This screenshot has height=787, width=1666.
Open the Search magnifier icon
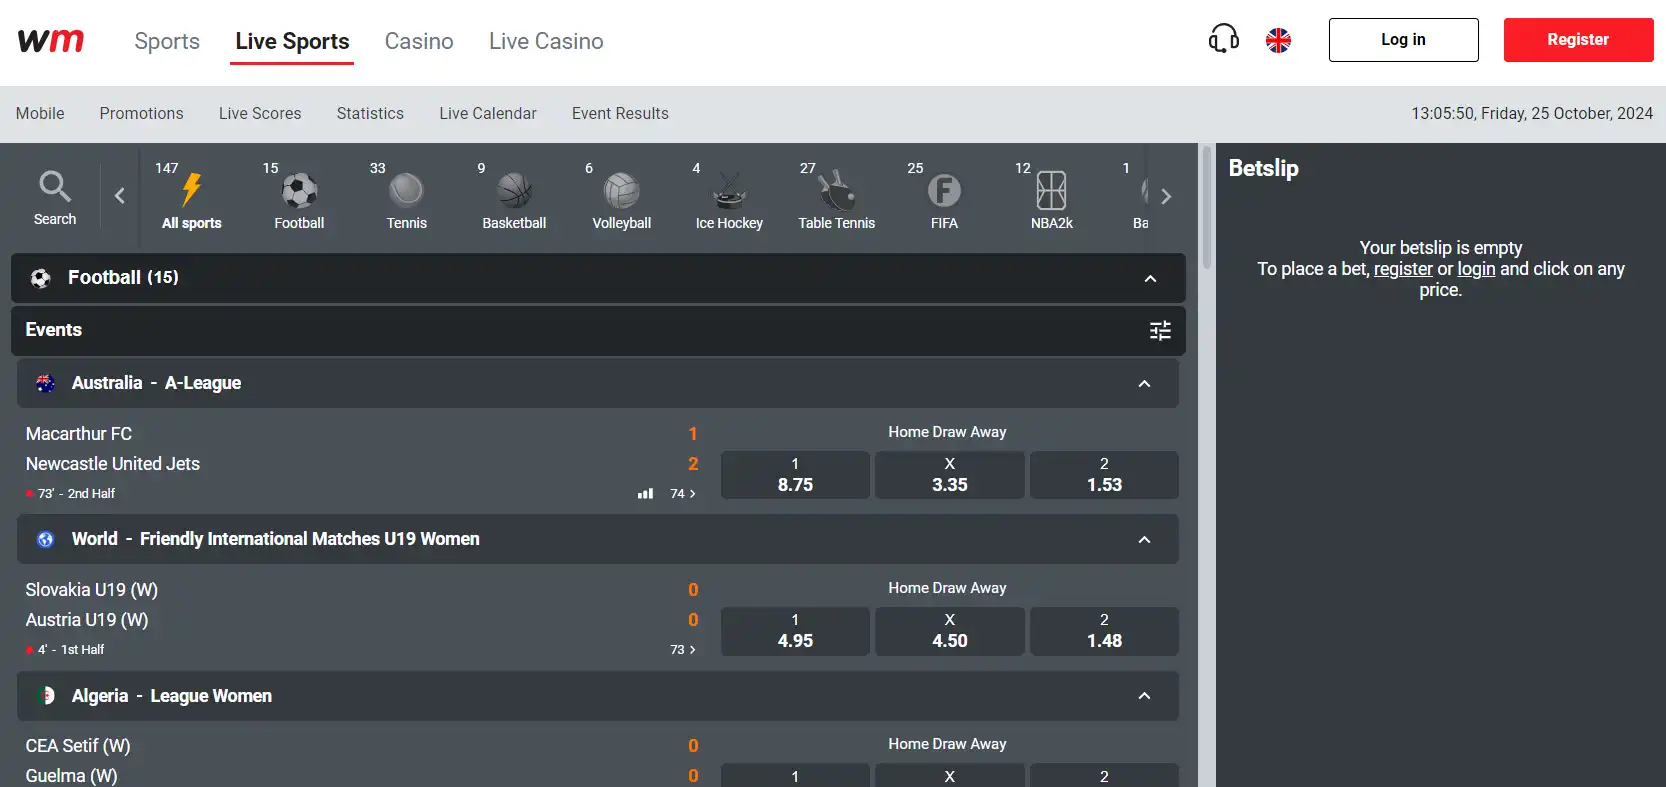[x=55, y=186]
